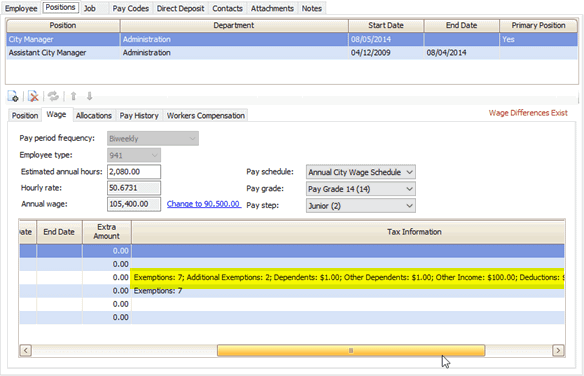This screenshot has height=376, width=584.
Task: Click the wage grid's End Date header
Action: coord(59,232)
